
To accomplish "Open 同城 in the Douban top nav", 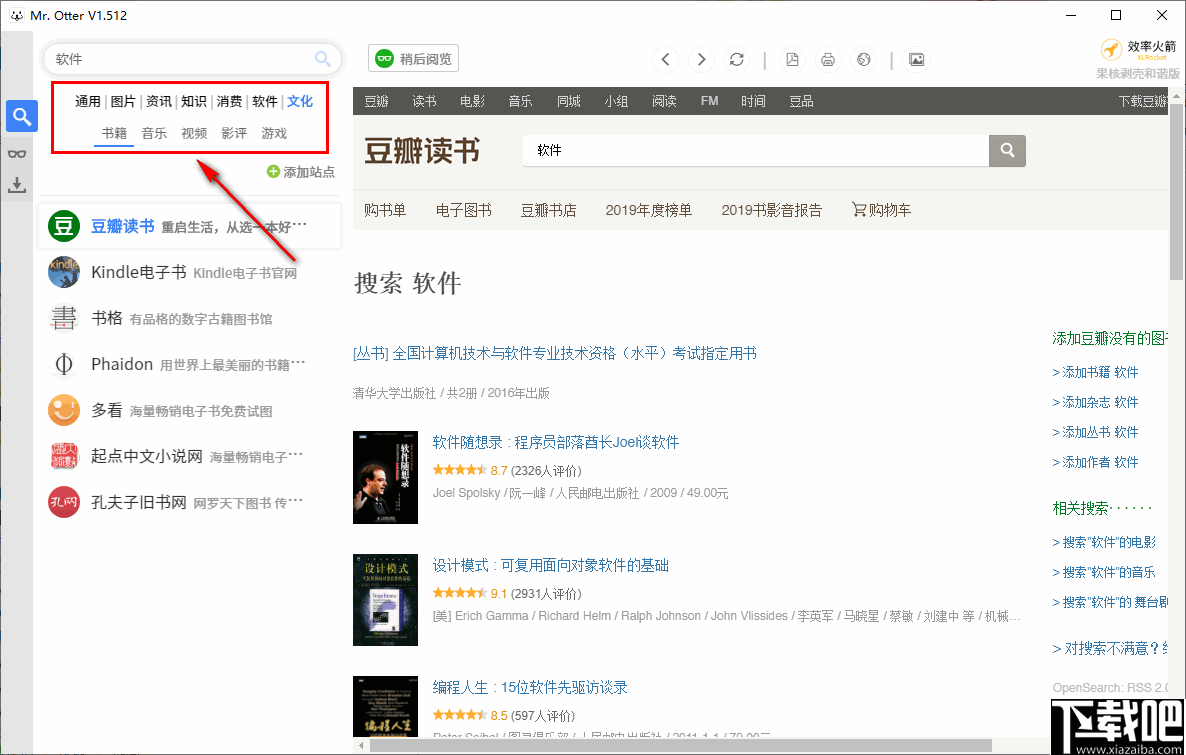I will [x=568, y=101].
